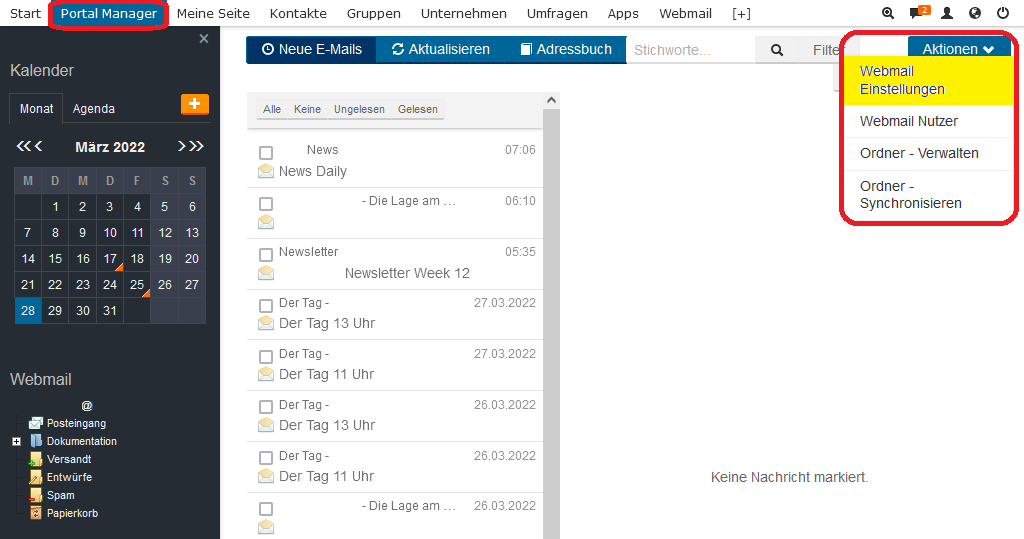Click the globe language icon
1024x539 pixels.
click(x=975, y=13)
